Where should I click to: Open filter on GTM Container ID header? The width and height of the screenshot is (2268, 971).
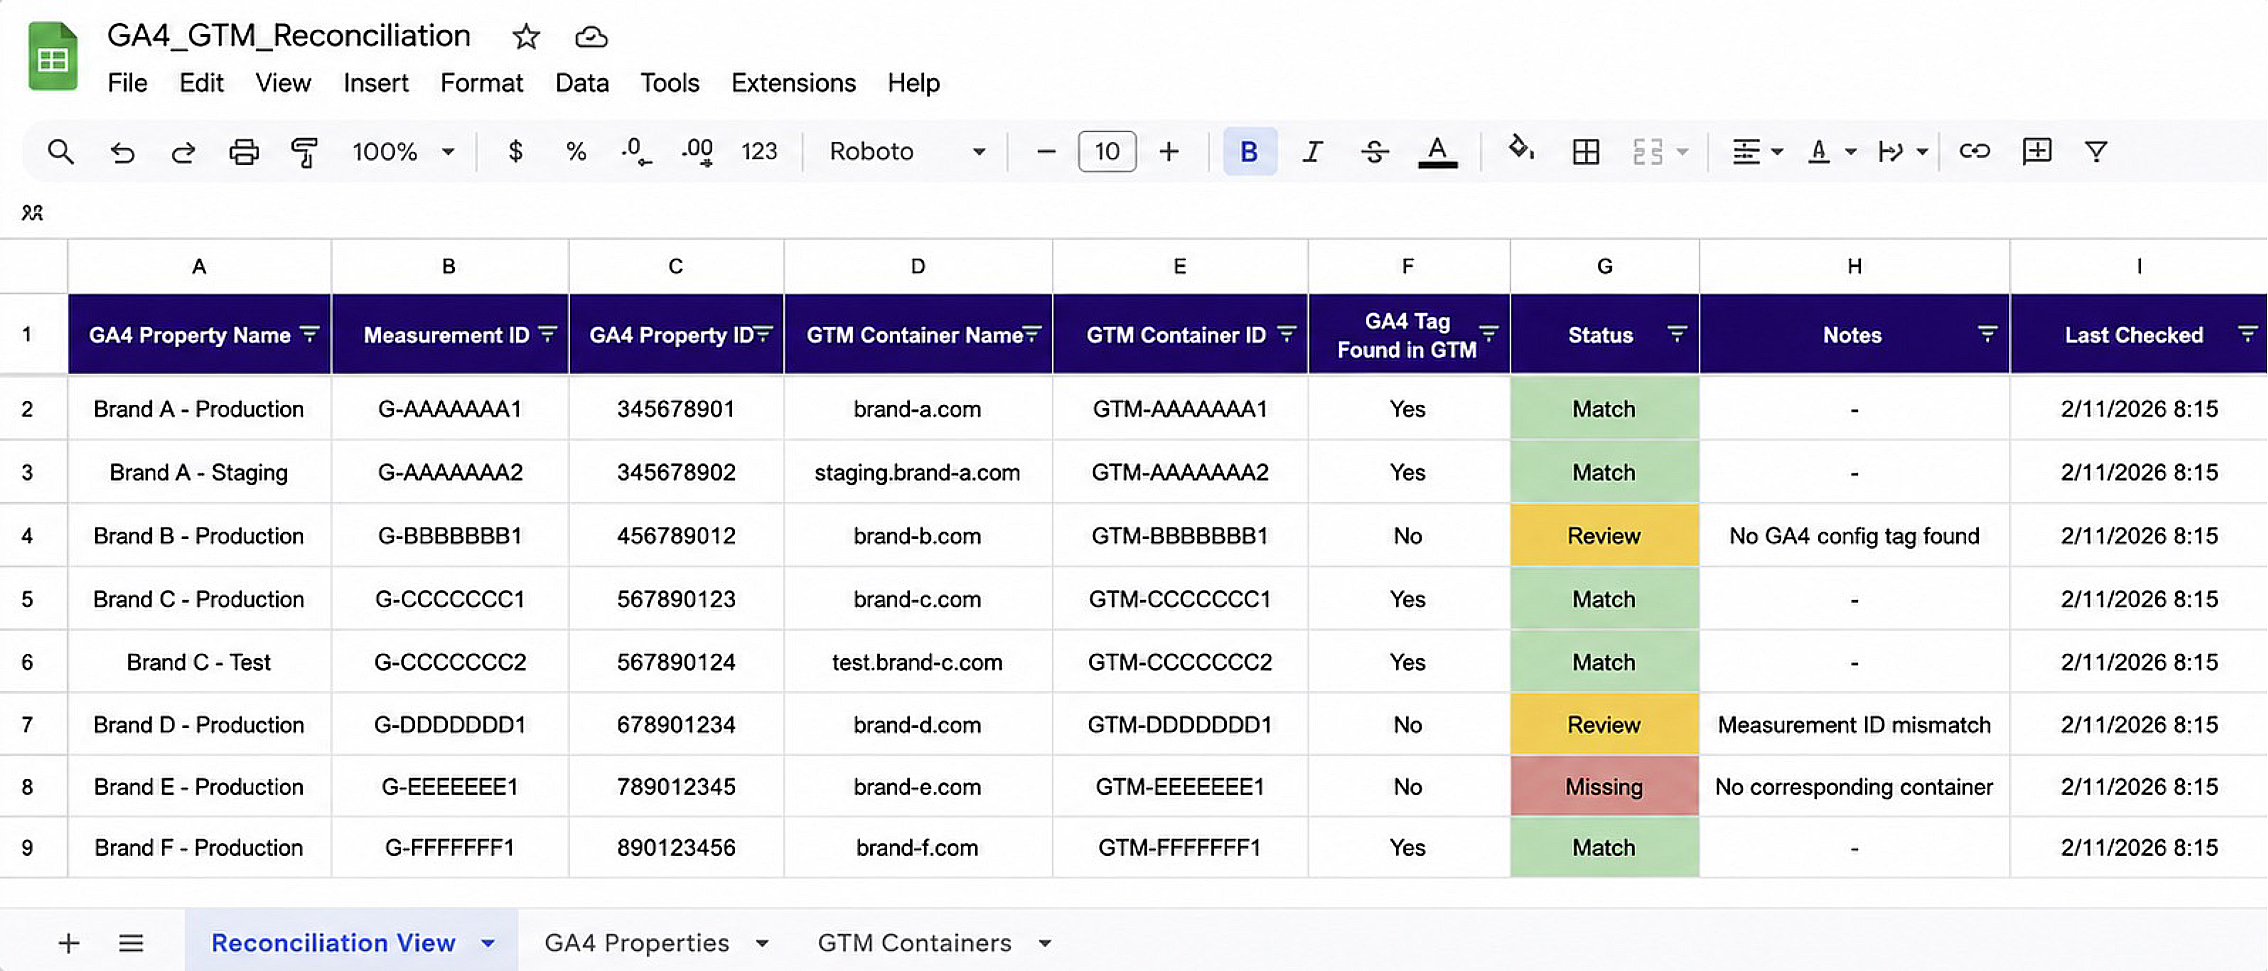[x=1287, y=334]
